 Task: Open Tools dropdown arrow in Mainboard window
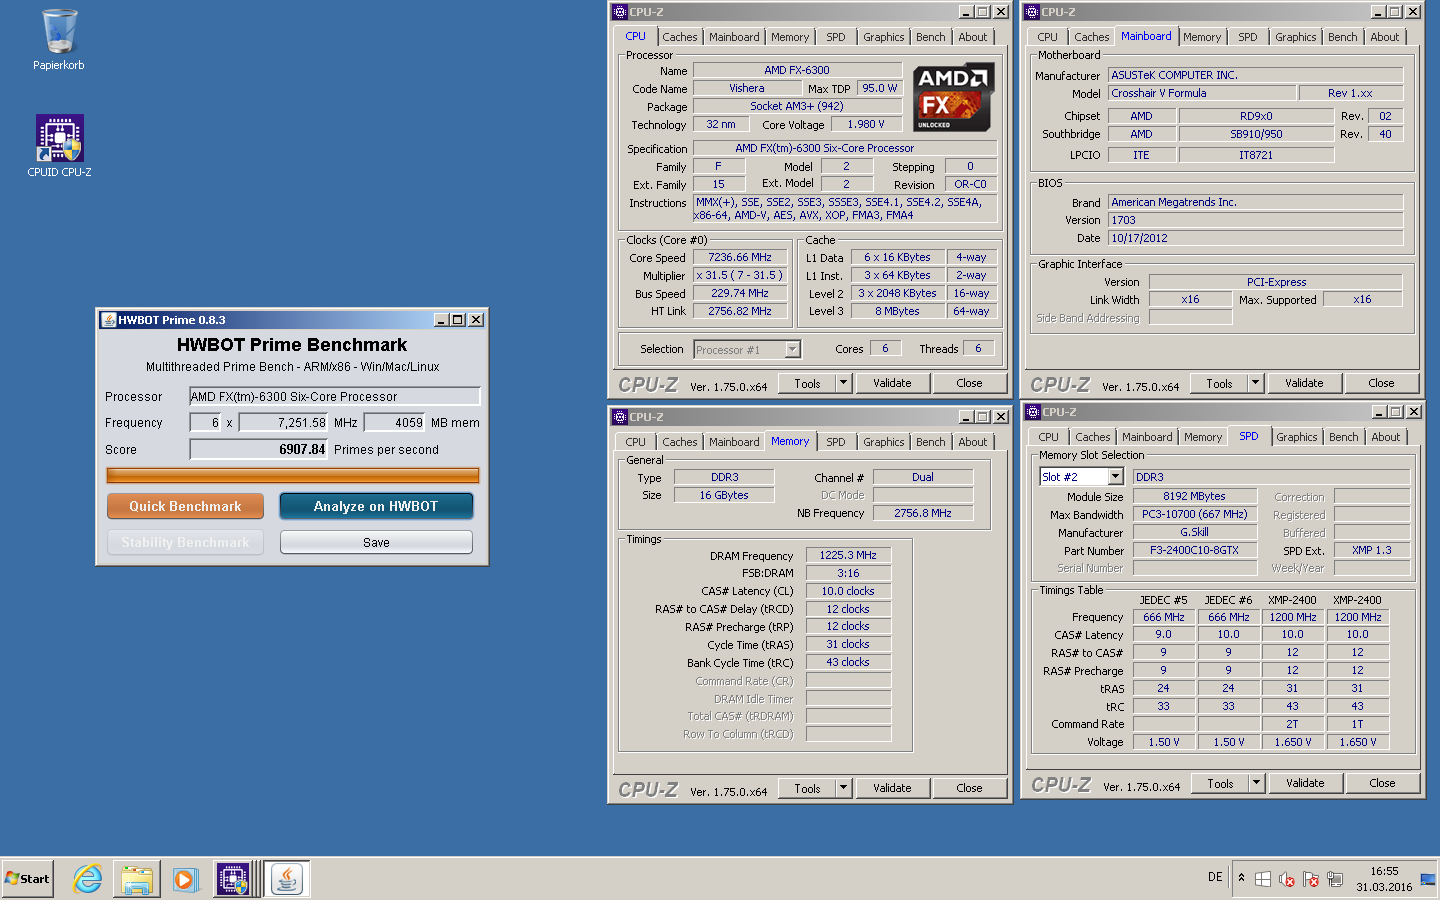click(1255, 383)
